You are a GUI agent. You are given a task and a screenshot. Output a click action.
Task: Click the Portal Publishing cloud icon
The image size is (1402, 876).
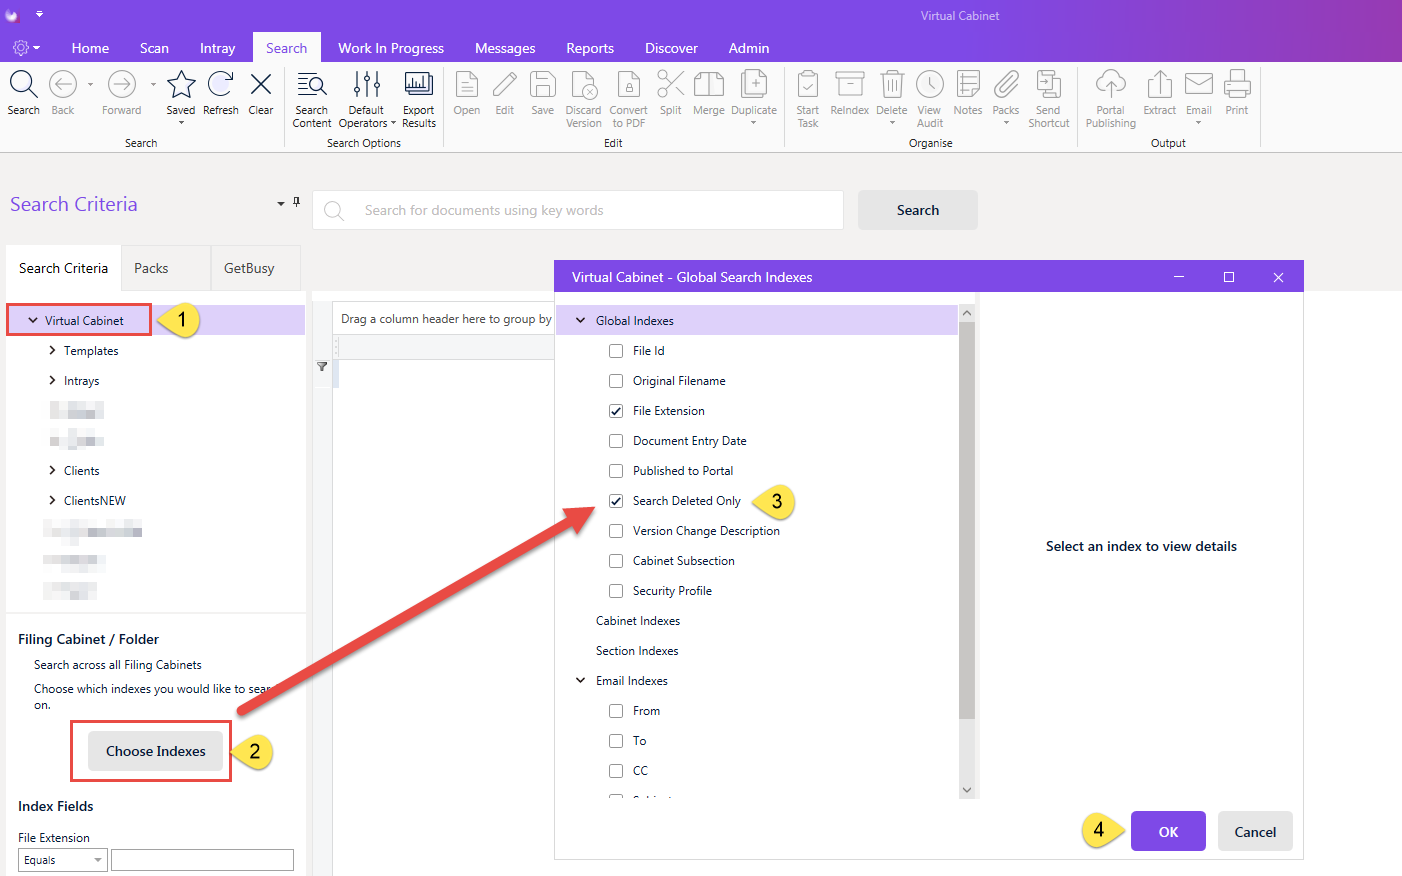1110,85
